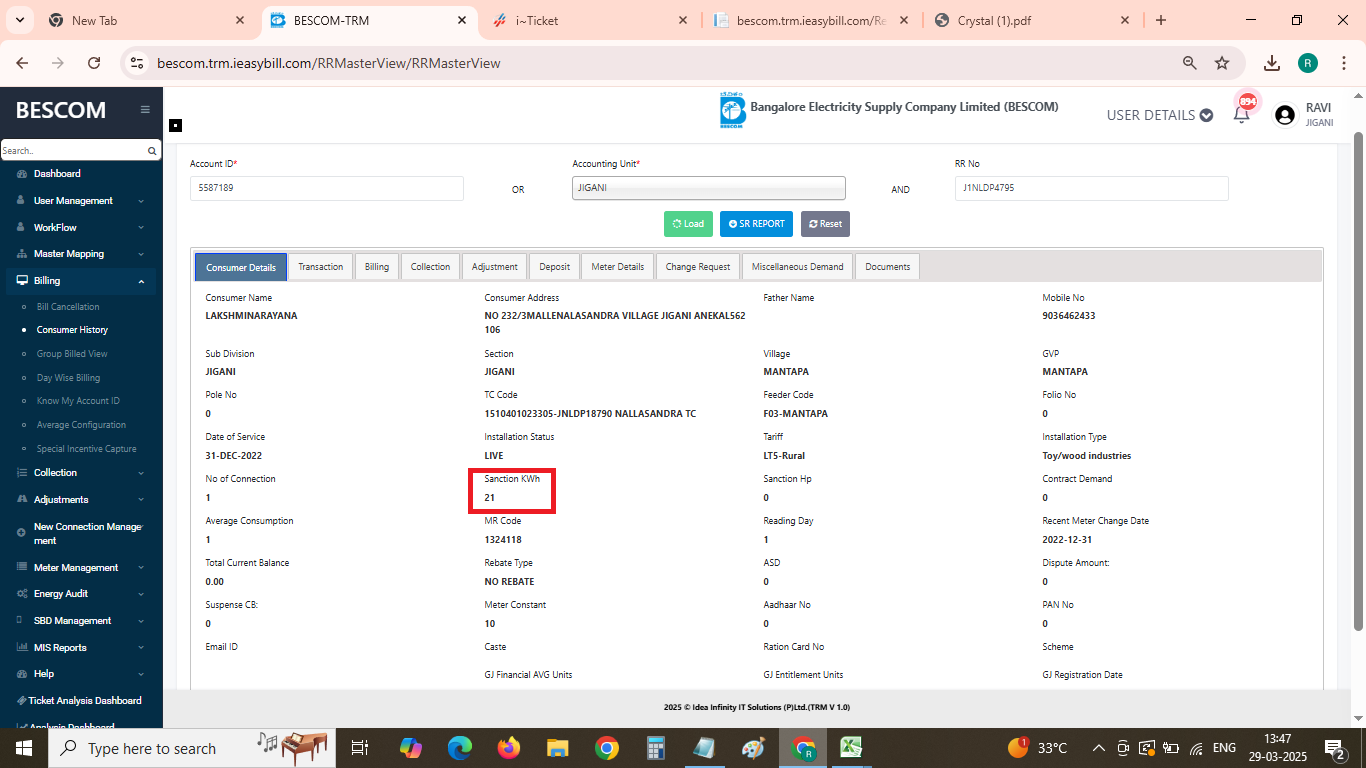This screenshot has height=768, width=1366.
Task: Switch to Billing tab
Action: click(377, 267)
